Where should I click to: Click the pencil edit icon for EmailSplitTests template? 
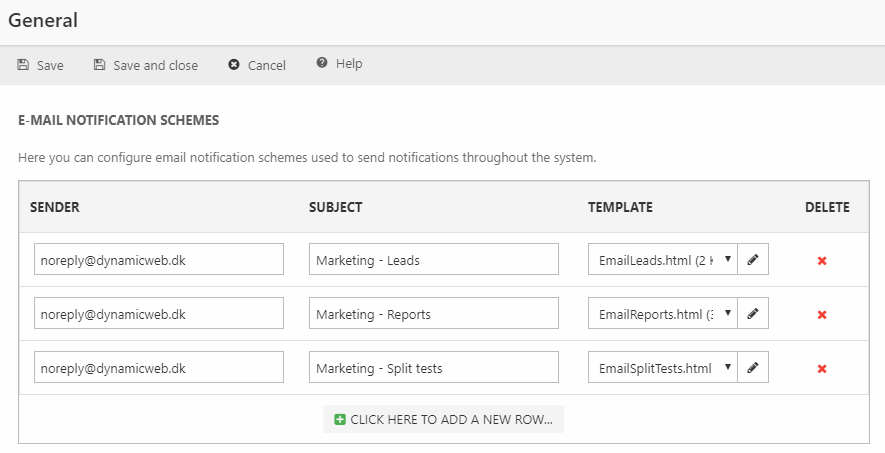tap(753, 368)
